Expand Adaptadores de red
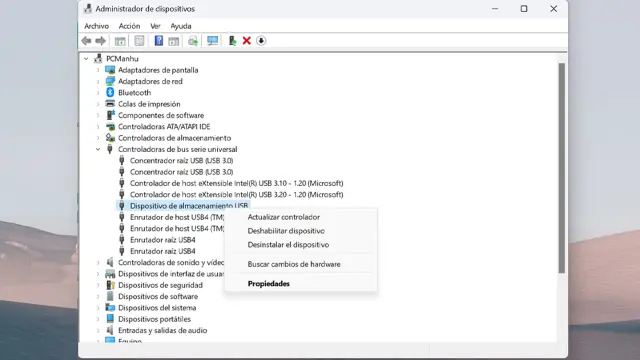640x360 pixels. click(98, 82)
